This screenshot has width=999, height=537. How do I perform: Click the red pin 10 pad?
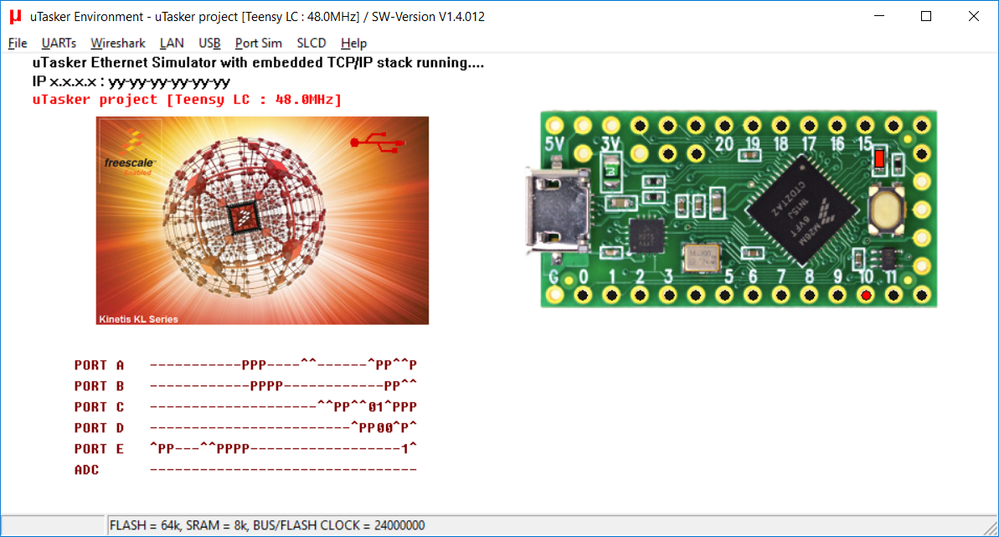[865, 295]
